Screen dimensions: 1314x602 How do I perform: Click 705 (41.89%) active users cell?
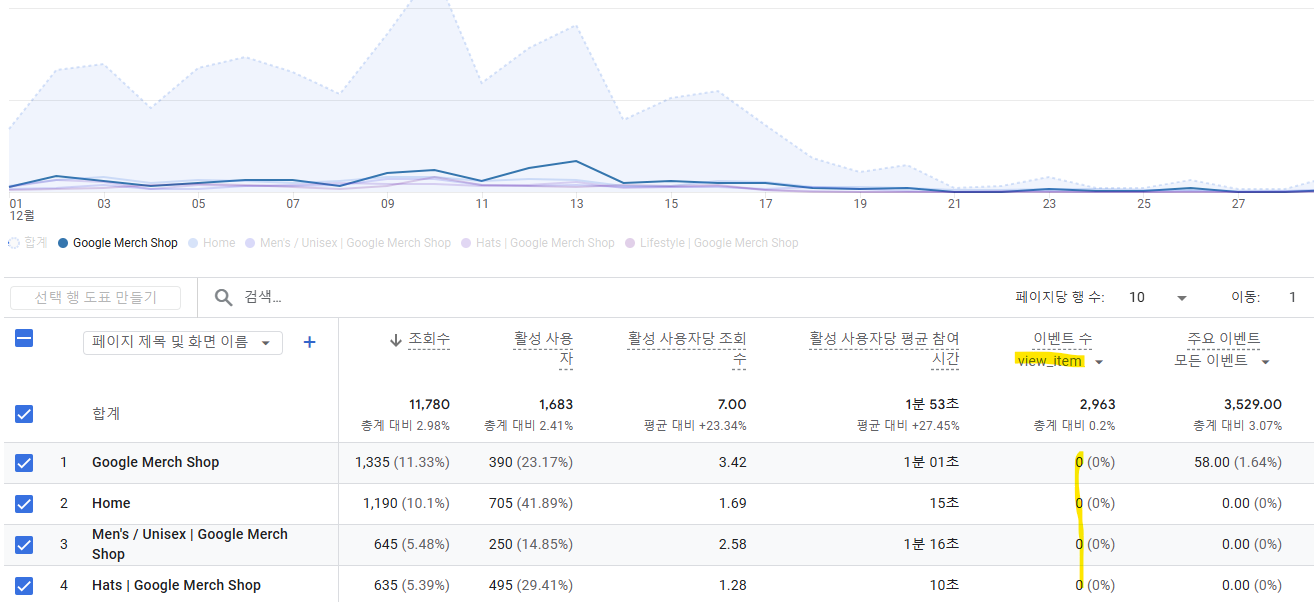[529, 503]
